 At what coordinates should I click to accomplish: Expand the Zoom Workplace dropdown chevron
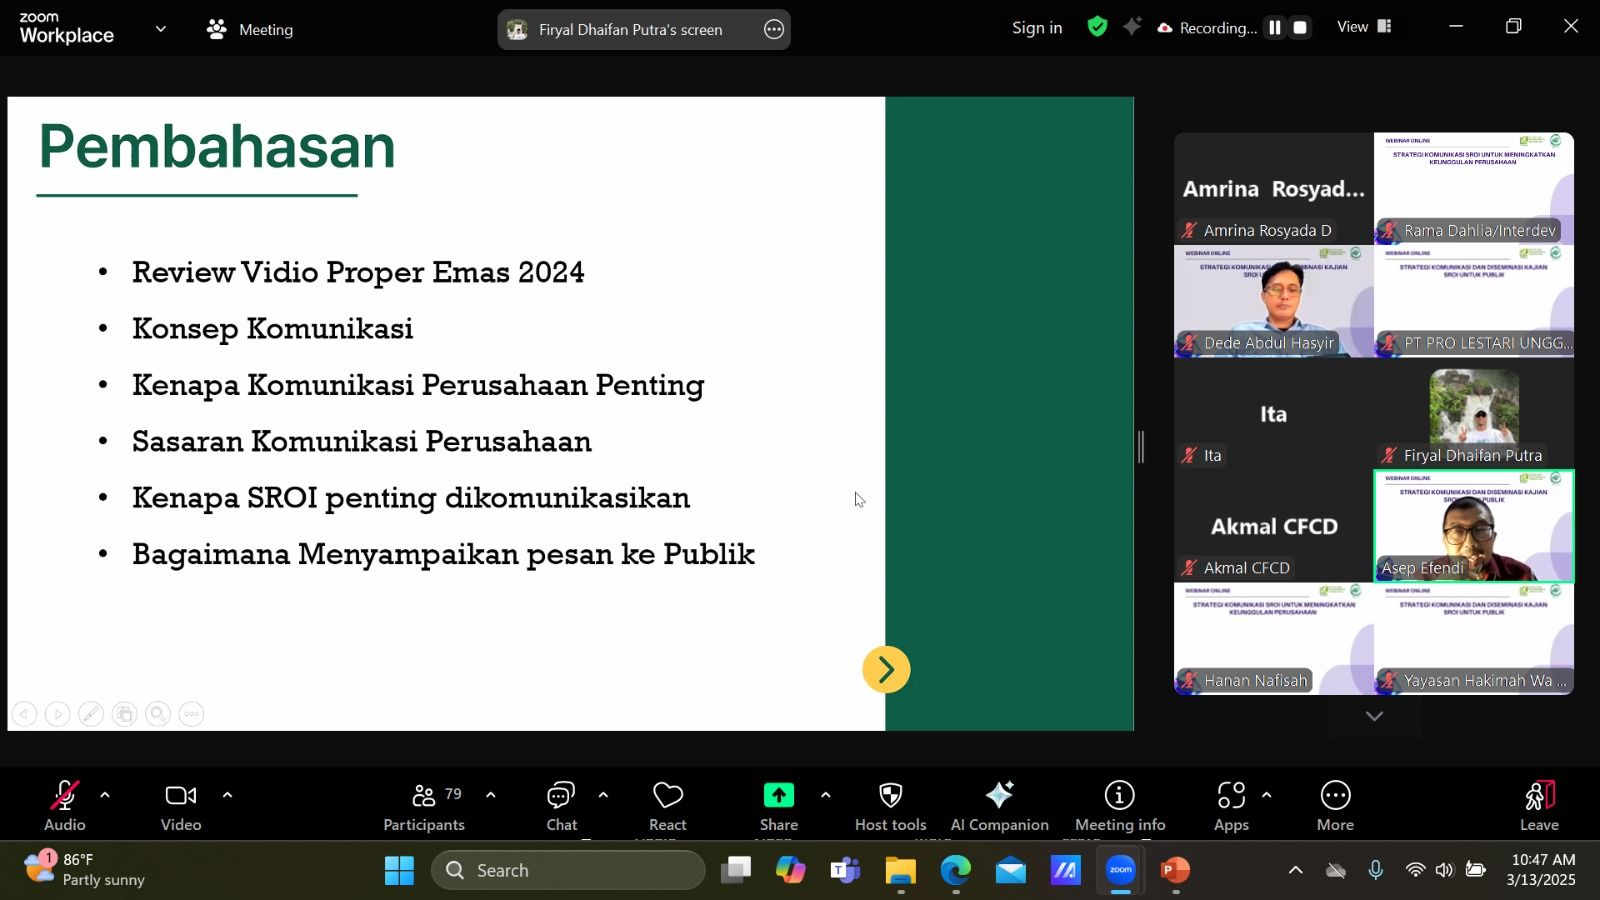pyautogui.click(x=161, y=29)
